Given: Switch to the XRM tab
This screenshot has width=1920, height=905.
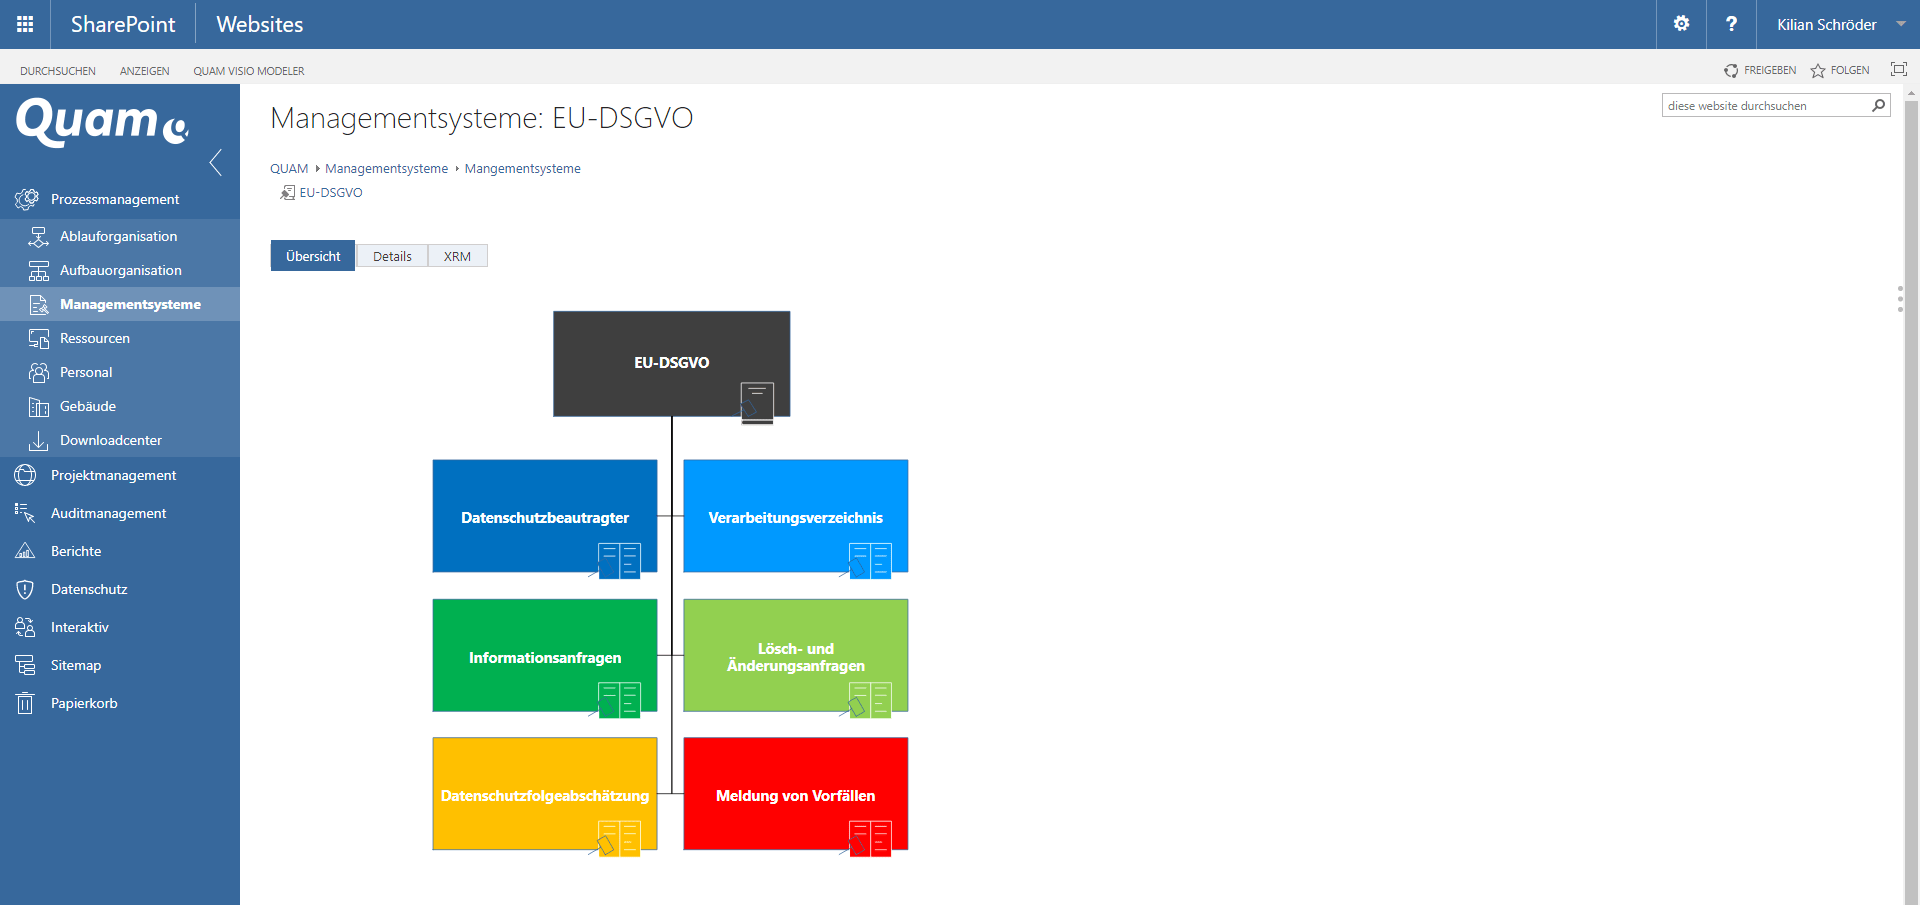Looking at the screenshot, I should [457, 256].
